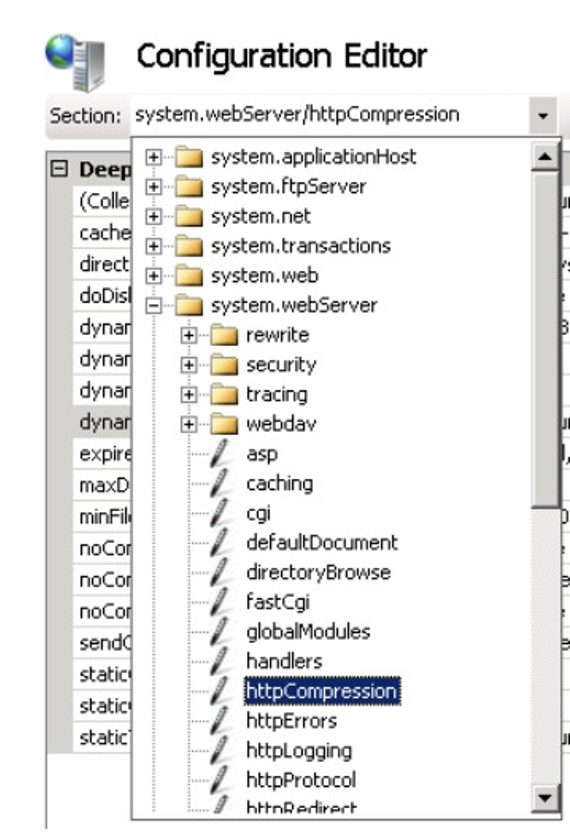
Task: Click the pencil icon beside handlers
Action: 220,661
